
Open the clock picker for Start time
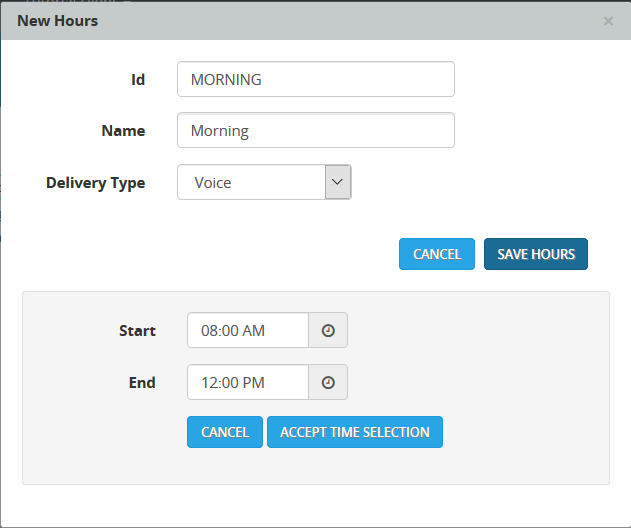328,330
